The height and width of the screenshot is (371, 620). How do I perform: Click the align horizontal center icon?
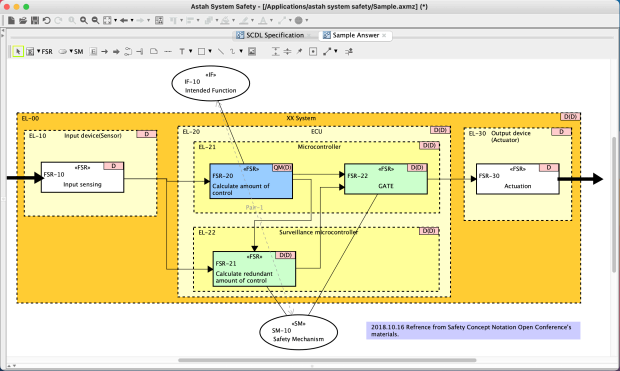(287, 51)
